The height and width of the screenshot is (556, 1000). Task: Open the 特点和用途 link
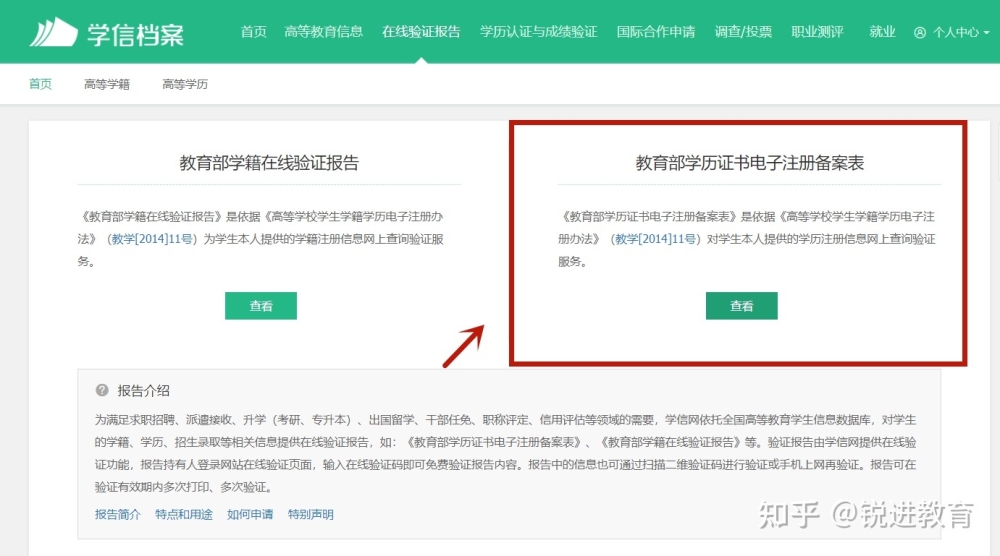184,515
